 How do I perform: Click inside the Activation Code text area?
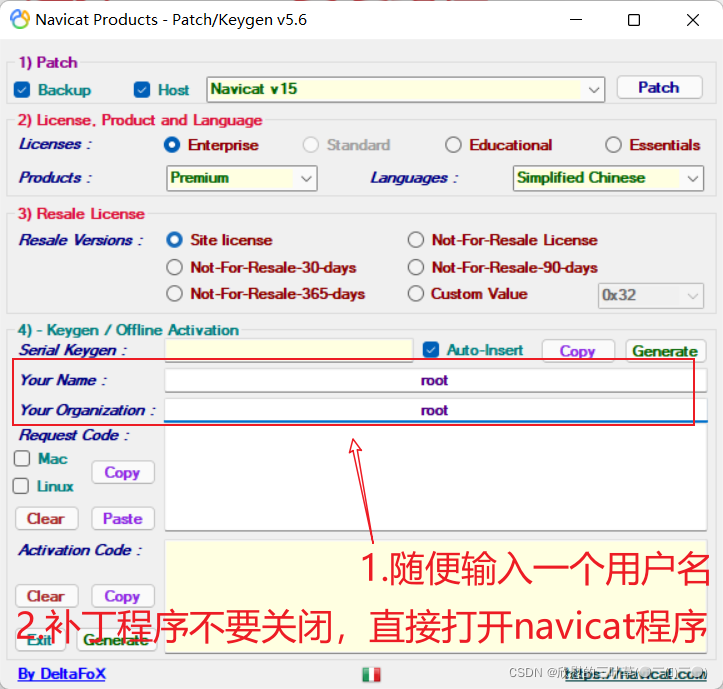[435, 597]
